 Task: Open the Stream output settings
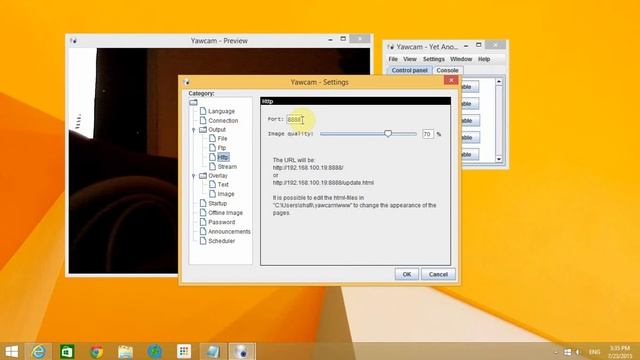pos(227,167)
